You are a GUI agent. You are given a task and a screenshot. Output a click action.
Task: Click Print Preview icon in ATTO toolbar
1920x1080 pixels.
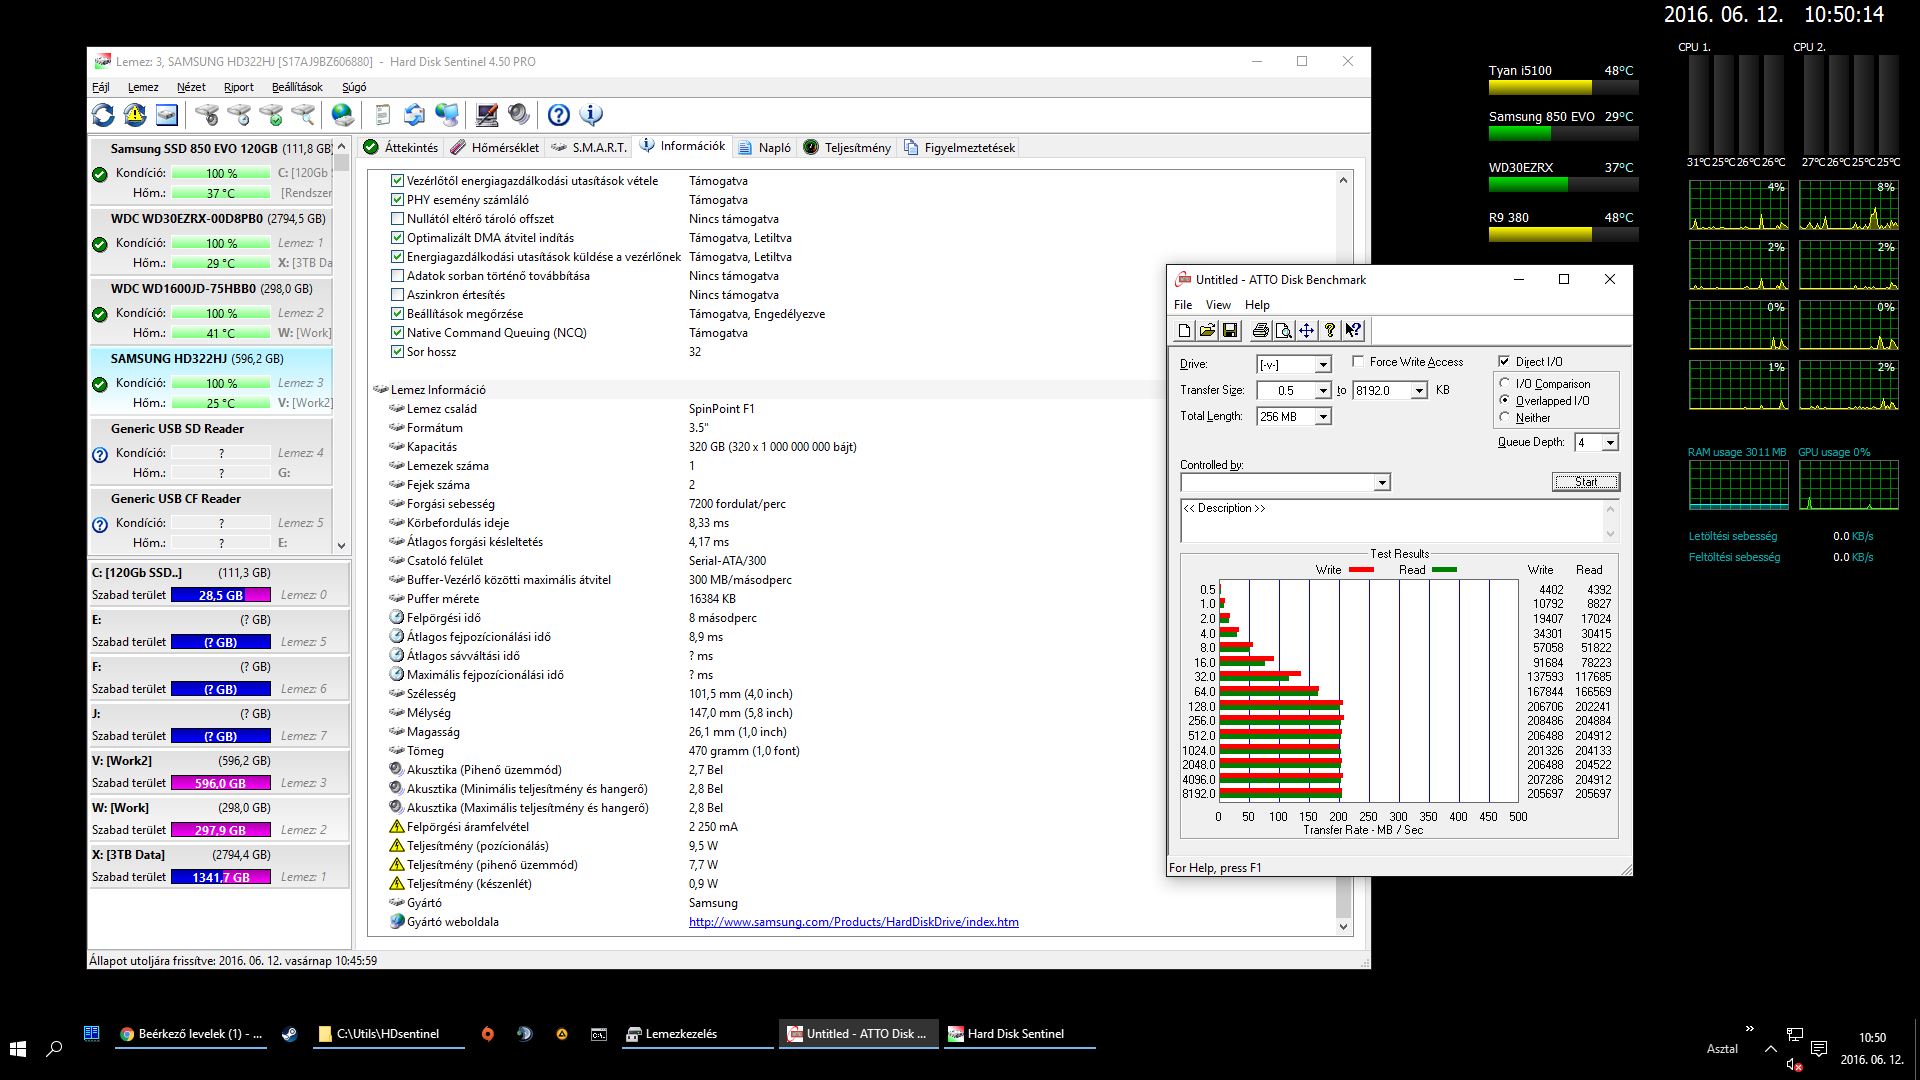(x=1283, y=331)
